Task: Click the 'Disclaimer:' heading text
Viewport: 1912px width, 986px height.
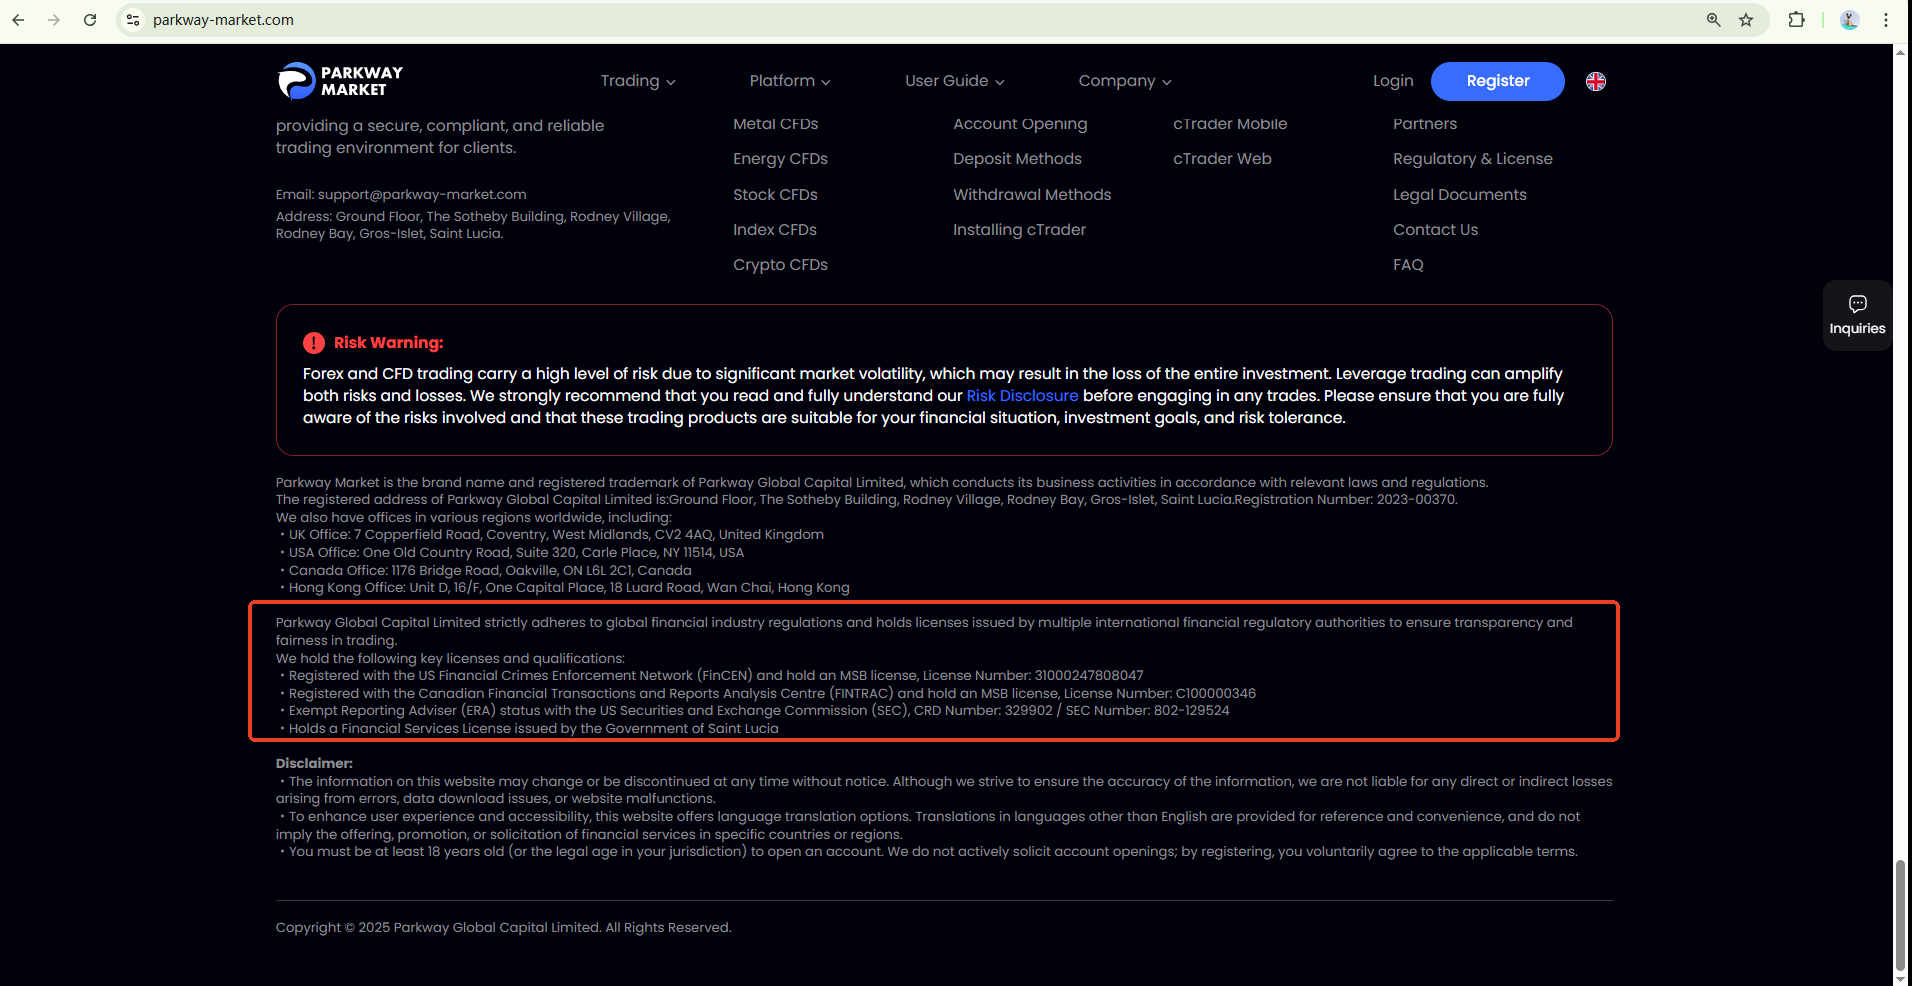Action: click(x=314, y=764)
